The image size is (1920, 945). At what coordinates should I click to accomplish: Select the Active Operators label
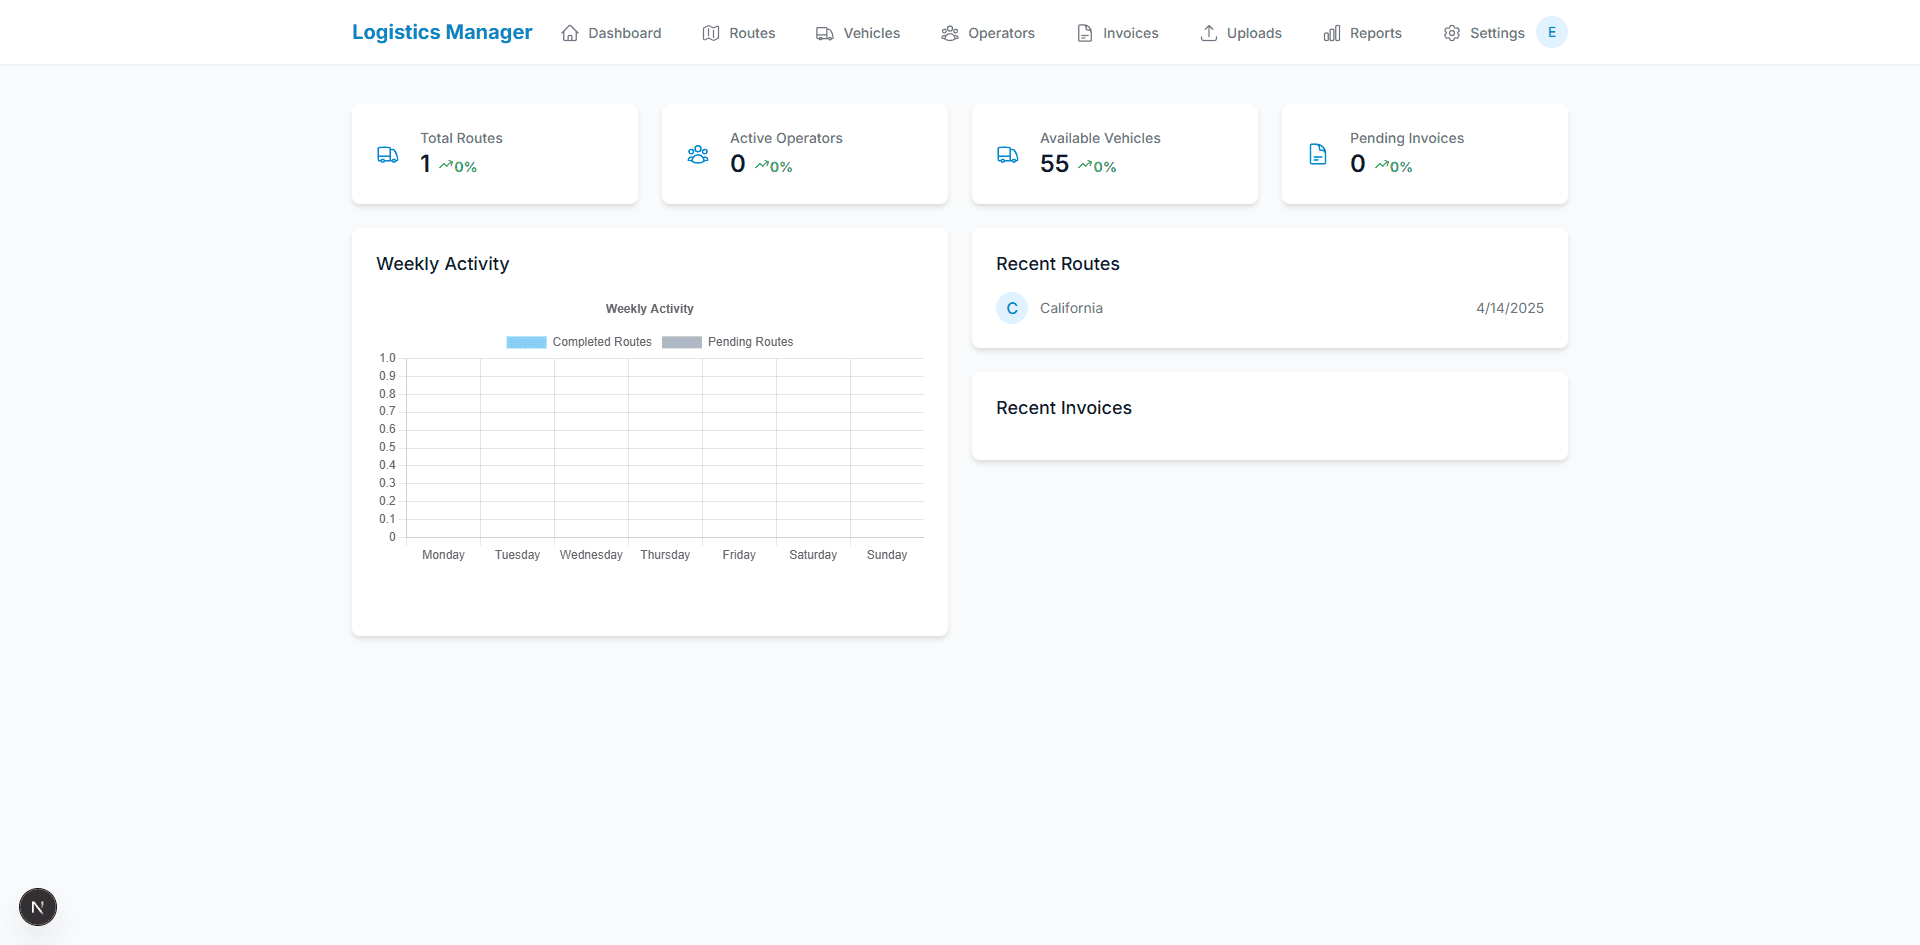pos(786,138)
